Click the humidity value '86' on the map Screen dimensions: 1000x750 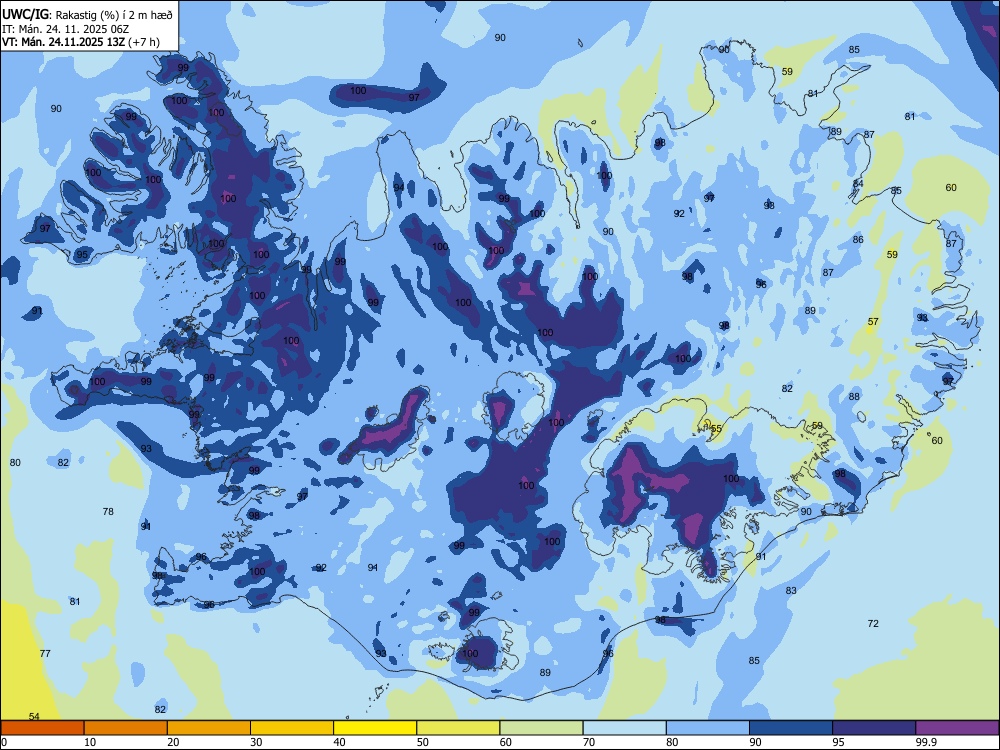click(858, 240)
